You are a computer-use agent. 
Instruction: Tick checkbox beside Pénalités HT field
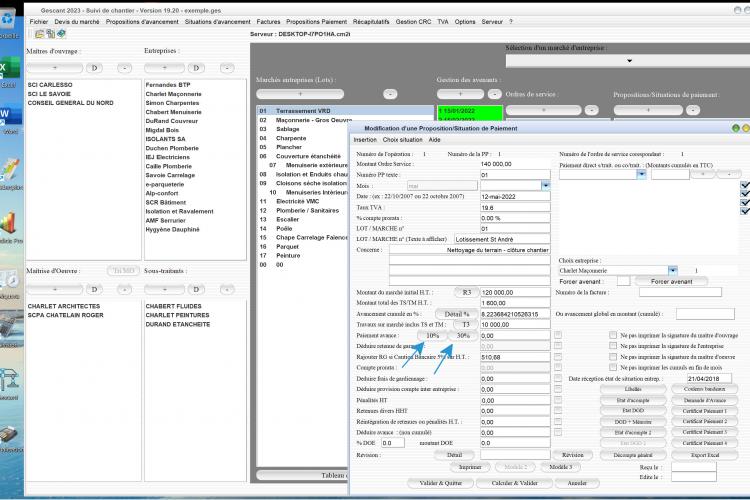[558, 400]
